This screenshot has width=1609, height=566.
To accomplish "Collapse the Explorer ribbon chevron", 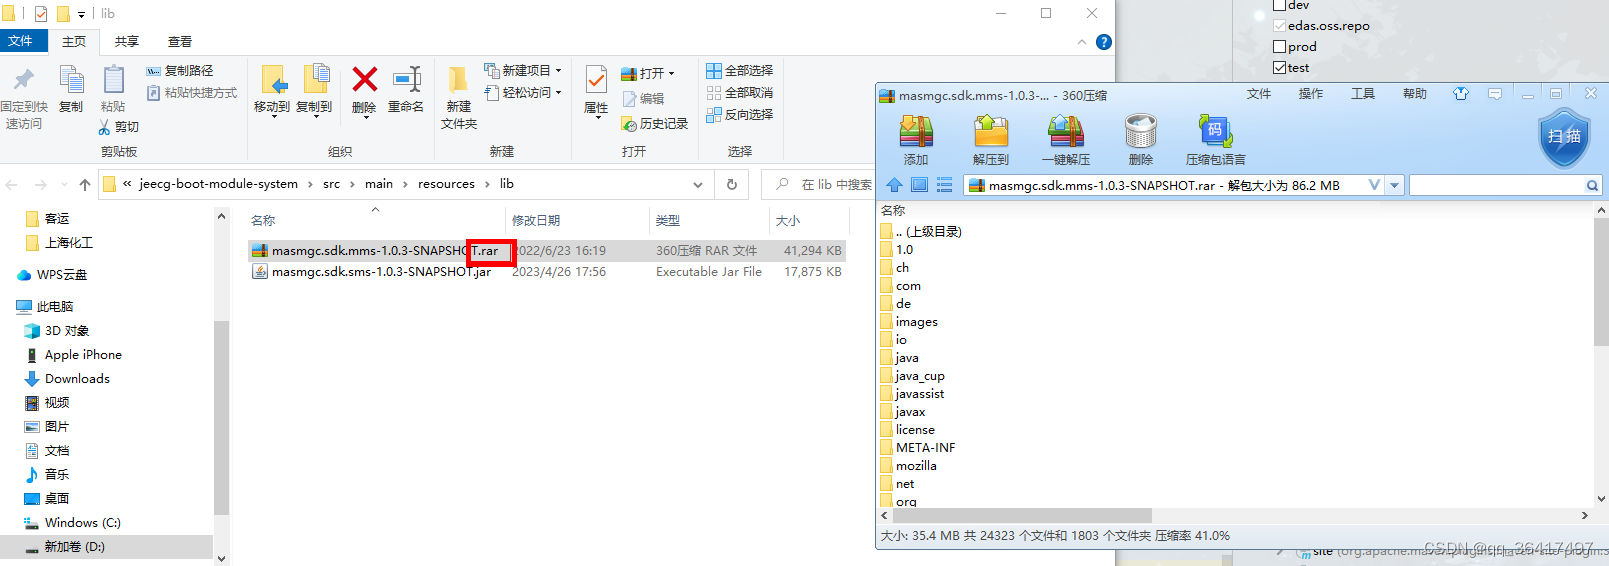I will click(x=1082, y=42).
